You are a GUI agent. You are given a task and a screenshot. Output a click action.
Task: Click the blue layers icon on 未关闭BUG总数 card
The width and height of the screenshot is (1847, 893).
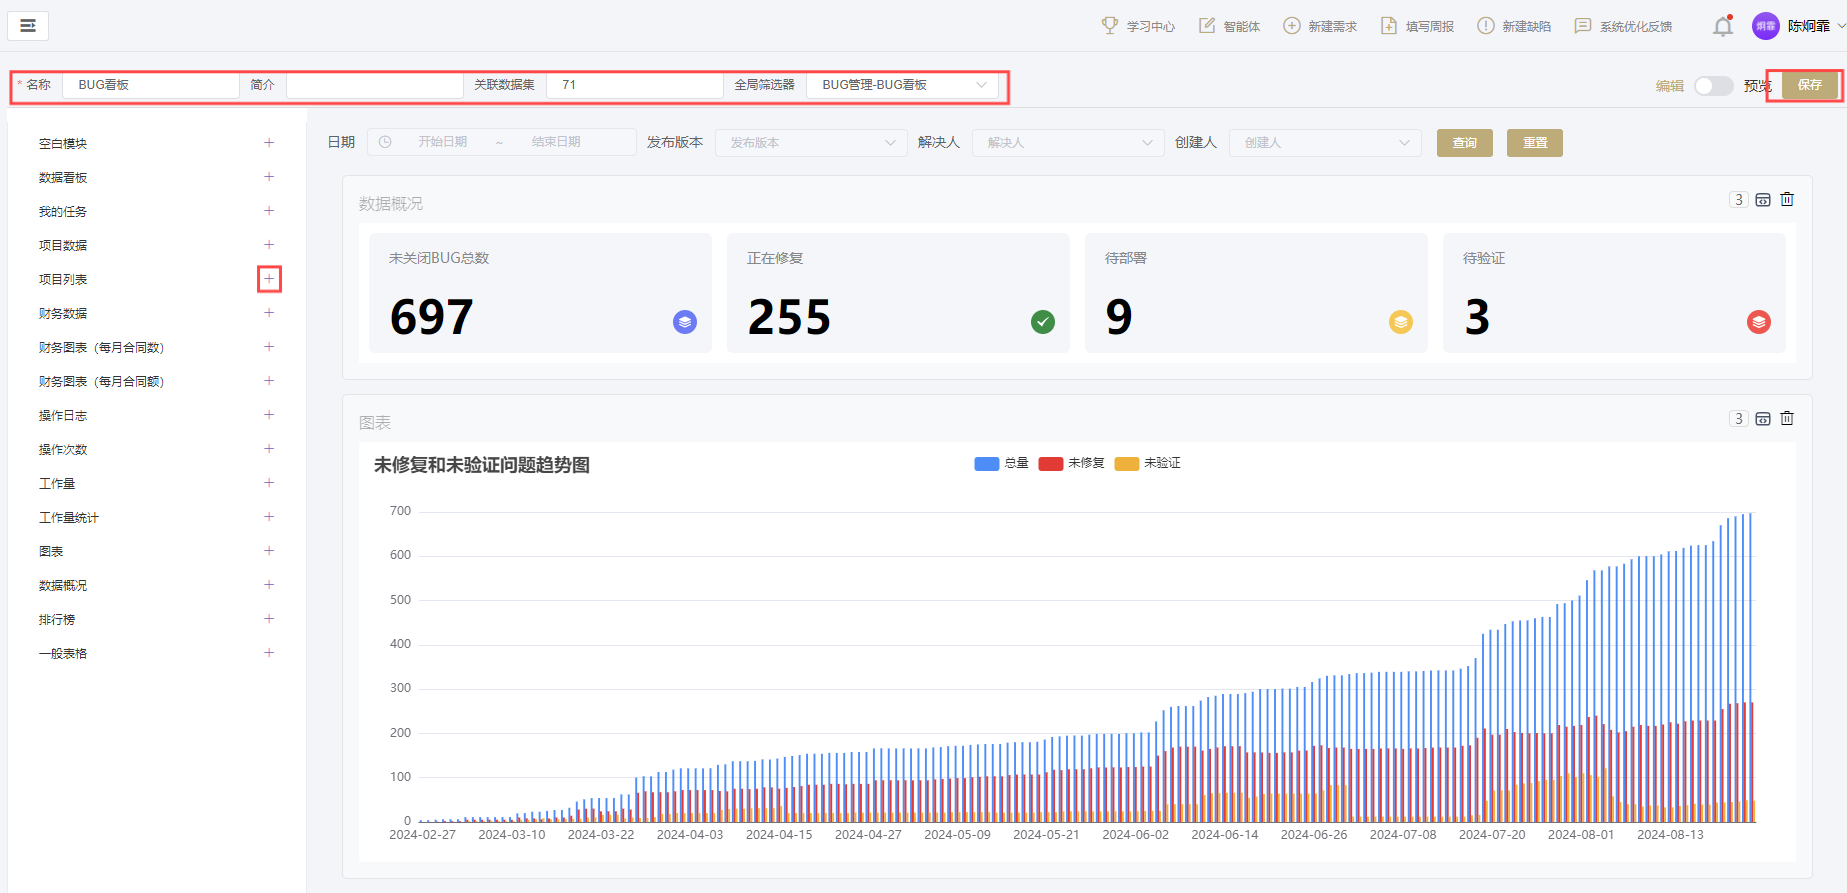point(685,322)
